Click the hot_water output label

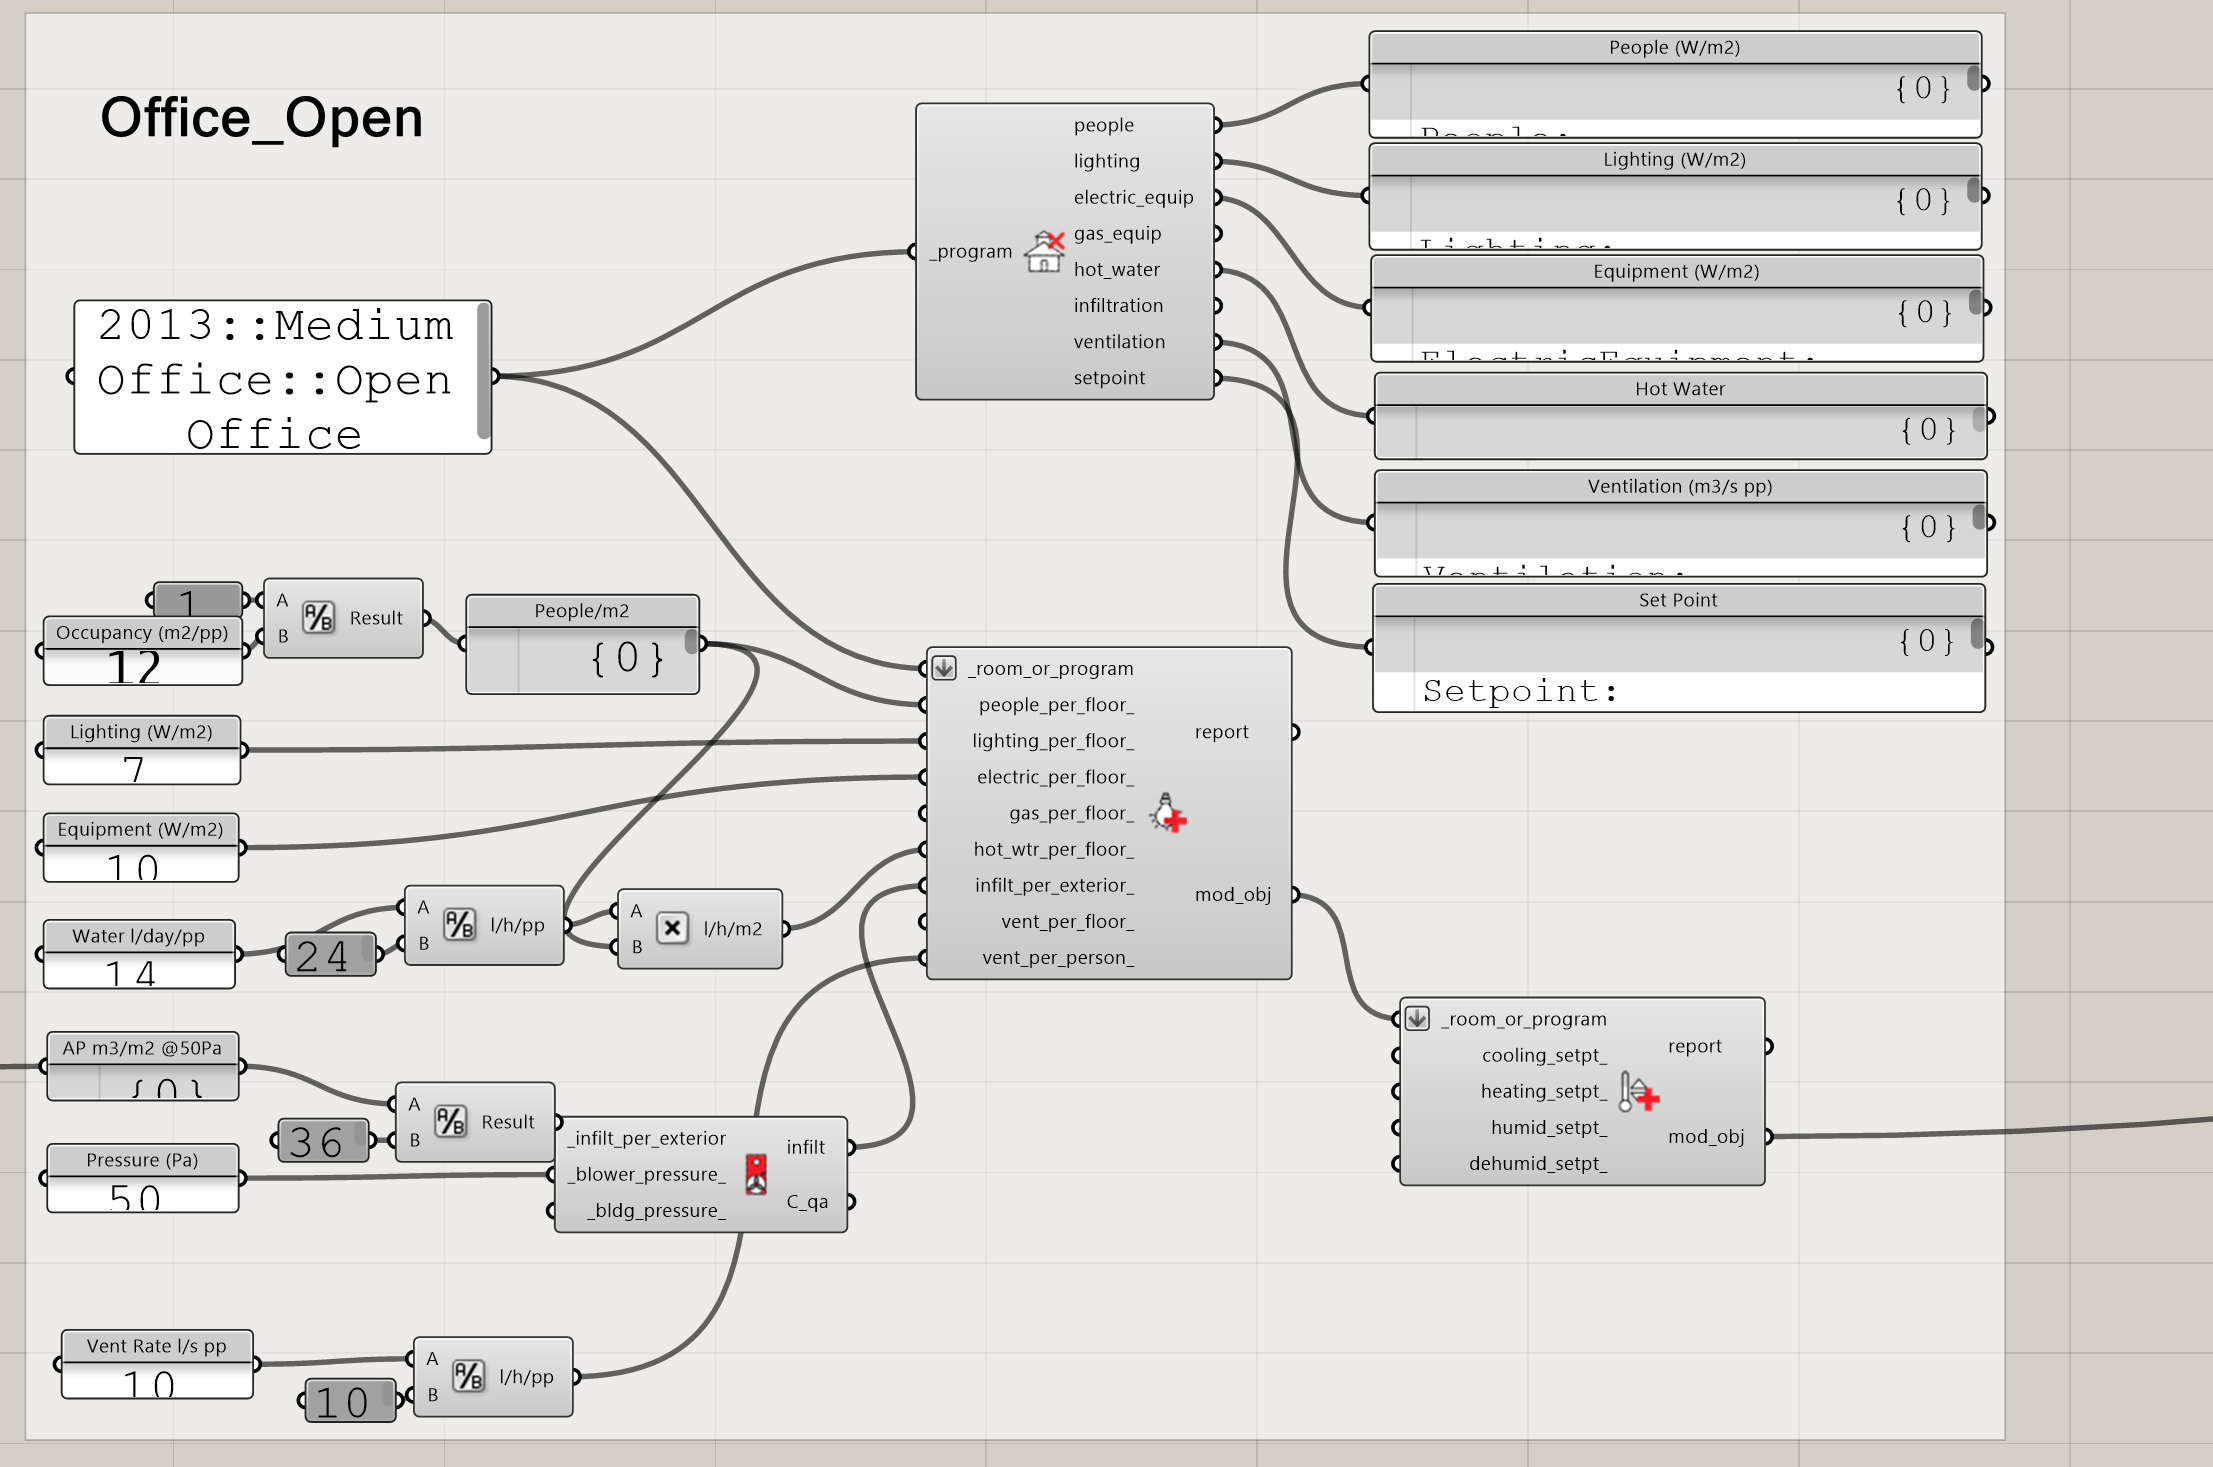coord(1116,269)
